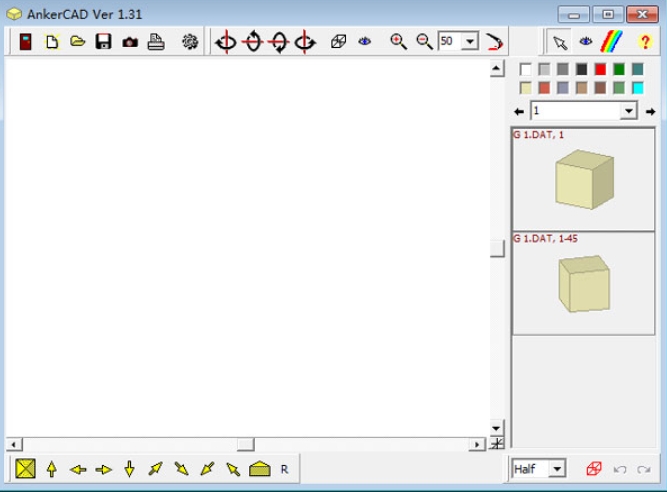This screenshot has height=492, width=667.
Task: Click the yellow up arrow
Action: (x=52, y=469)
